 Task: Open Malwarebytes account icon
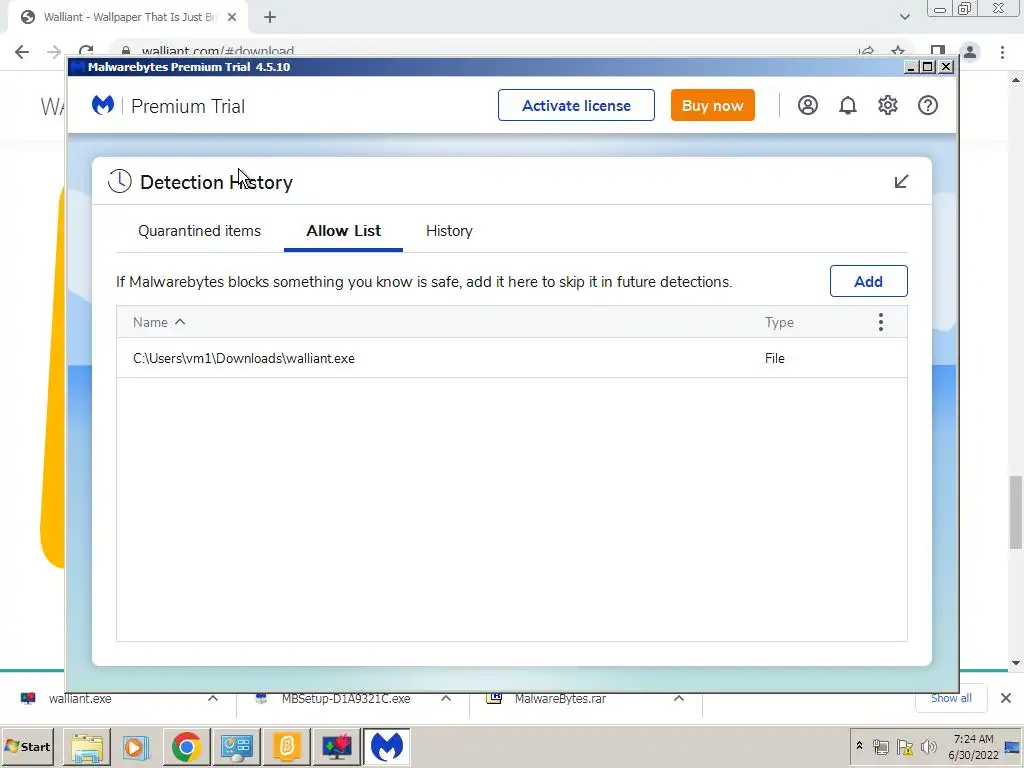[808, 105]
